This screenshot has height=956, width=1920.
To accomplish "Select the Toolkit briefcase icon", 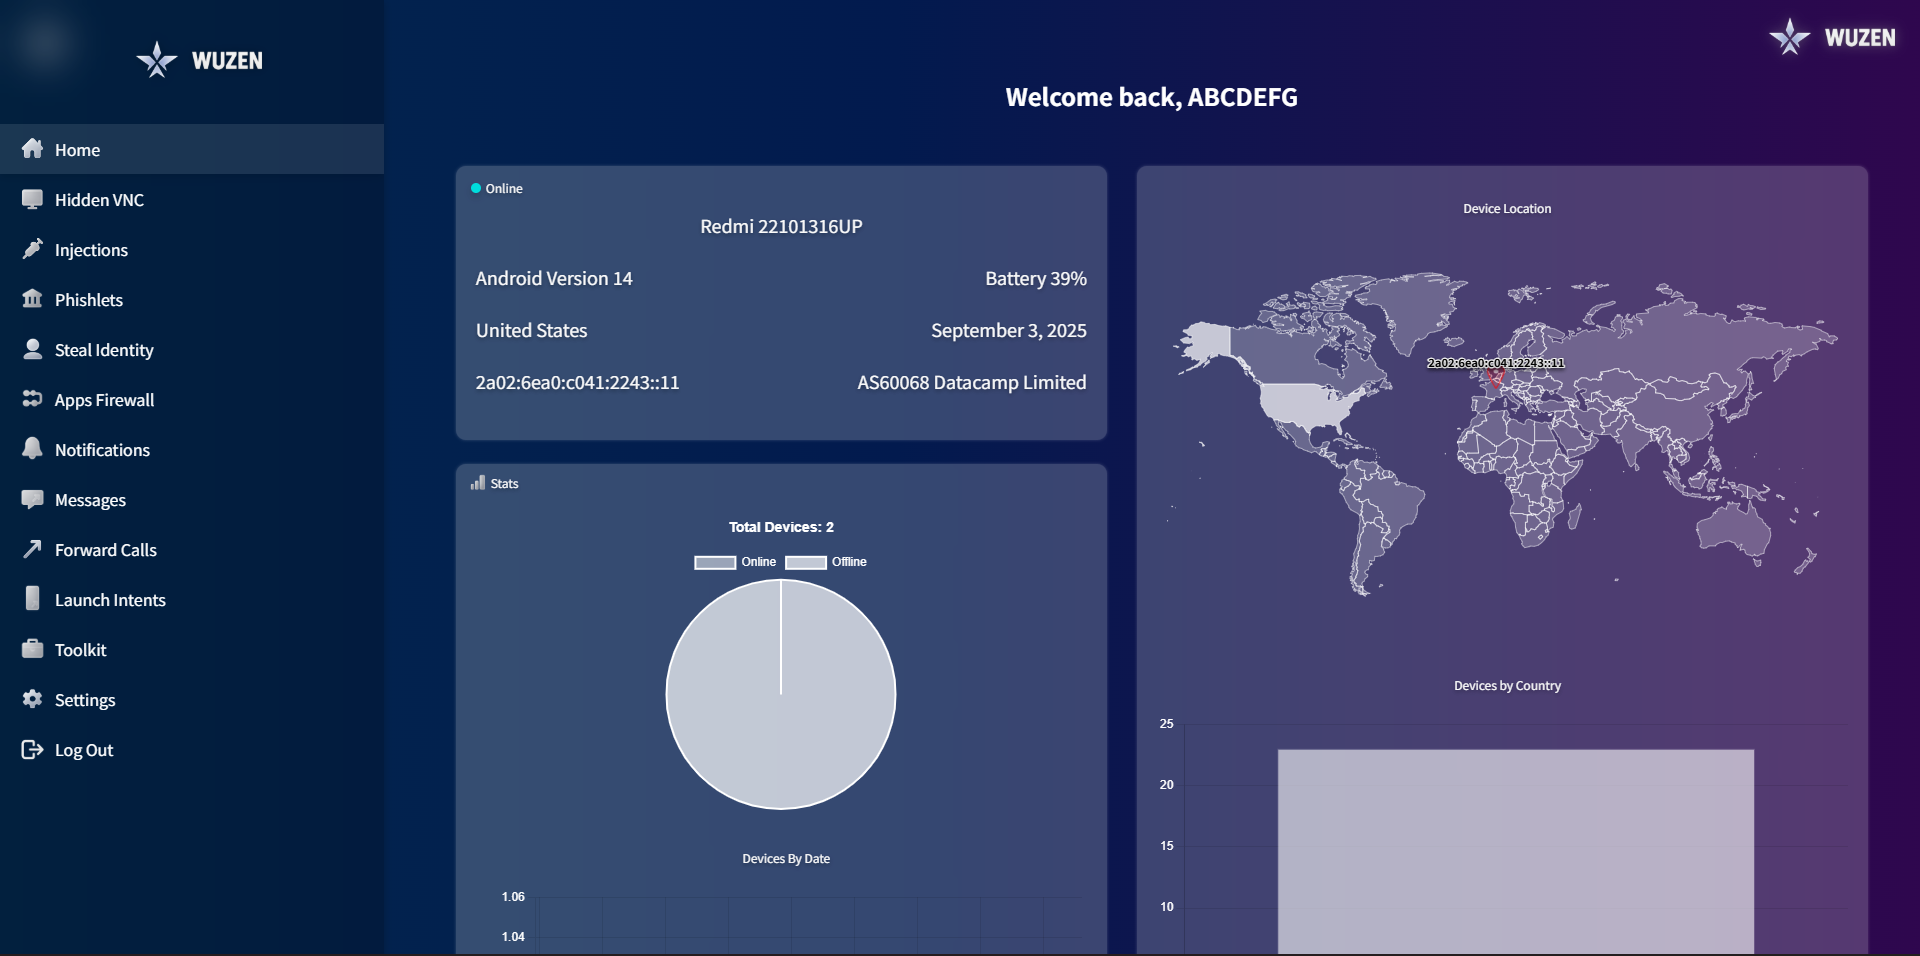I will [33, 649].
